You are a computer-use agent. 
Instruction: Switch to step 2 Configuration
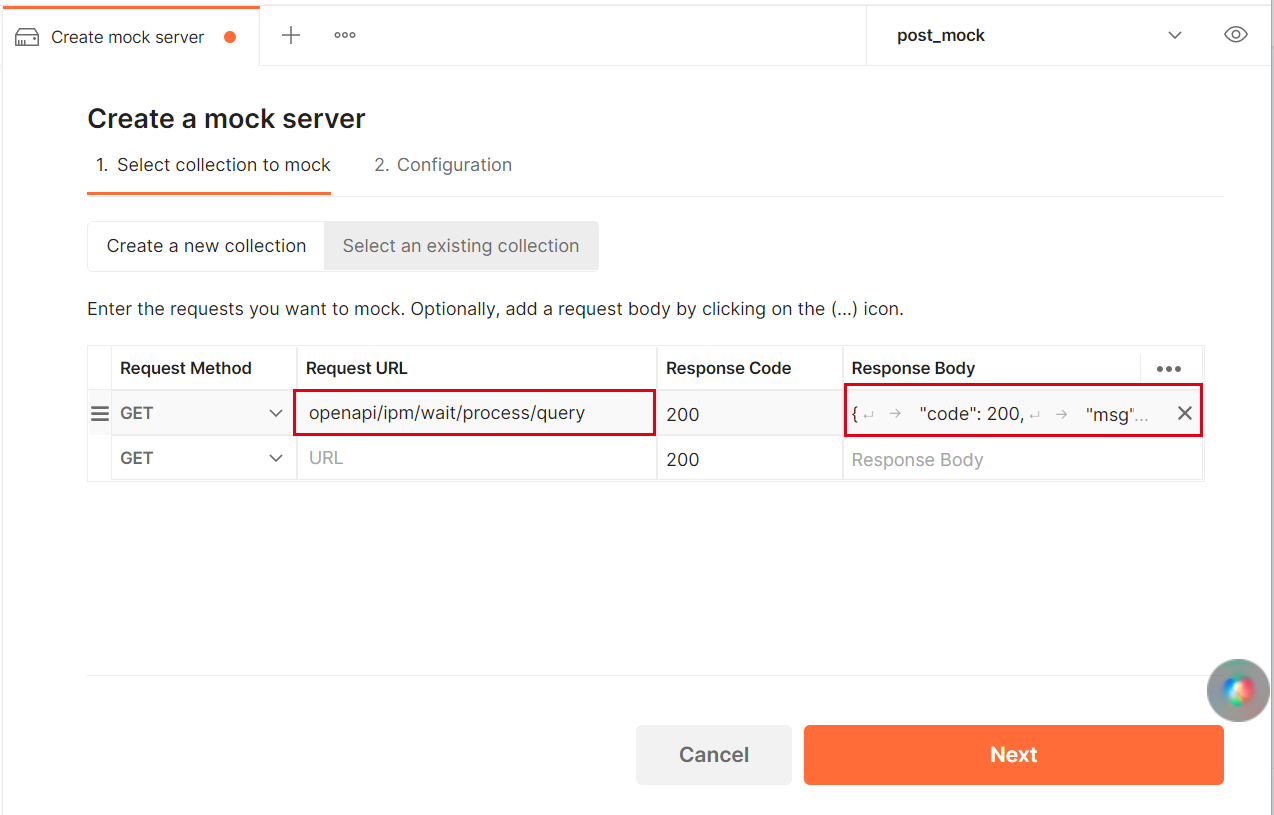click(x=443, y=165)
